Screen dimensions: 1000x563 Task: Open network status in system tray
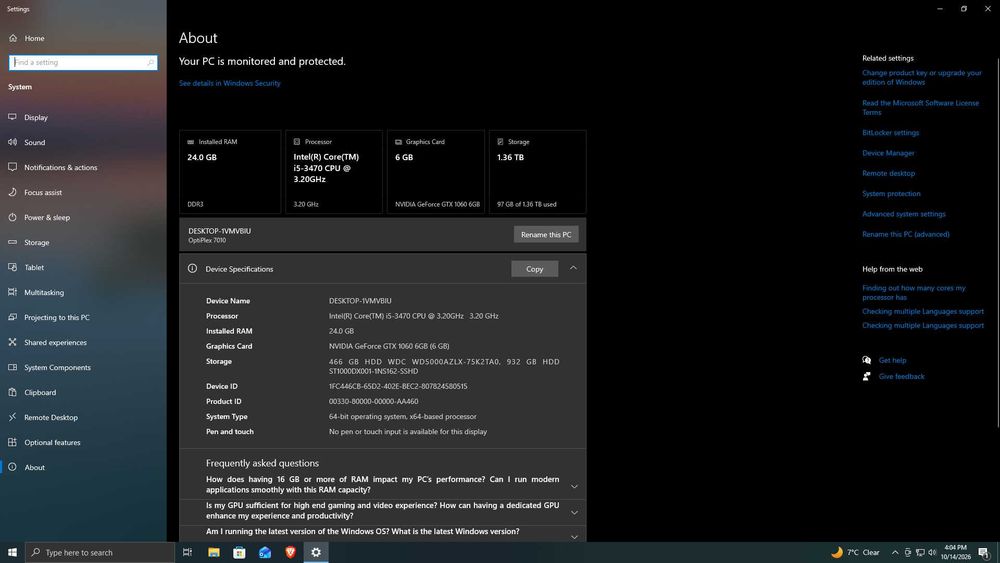[920, 552]
